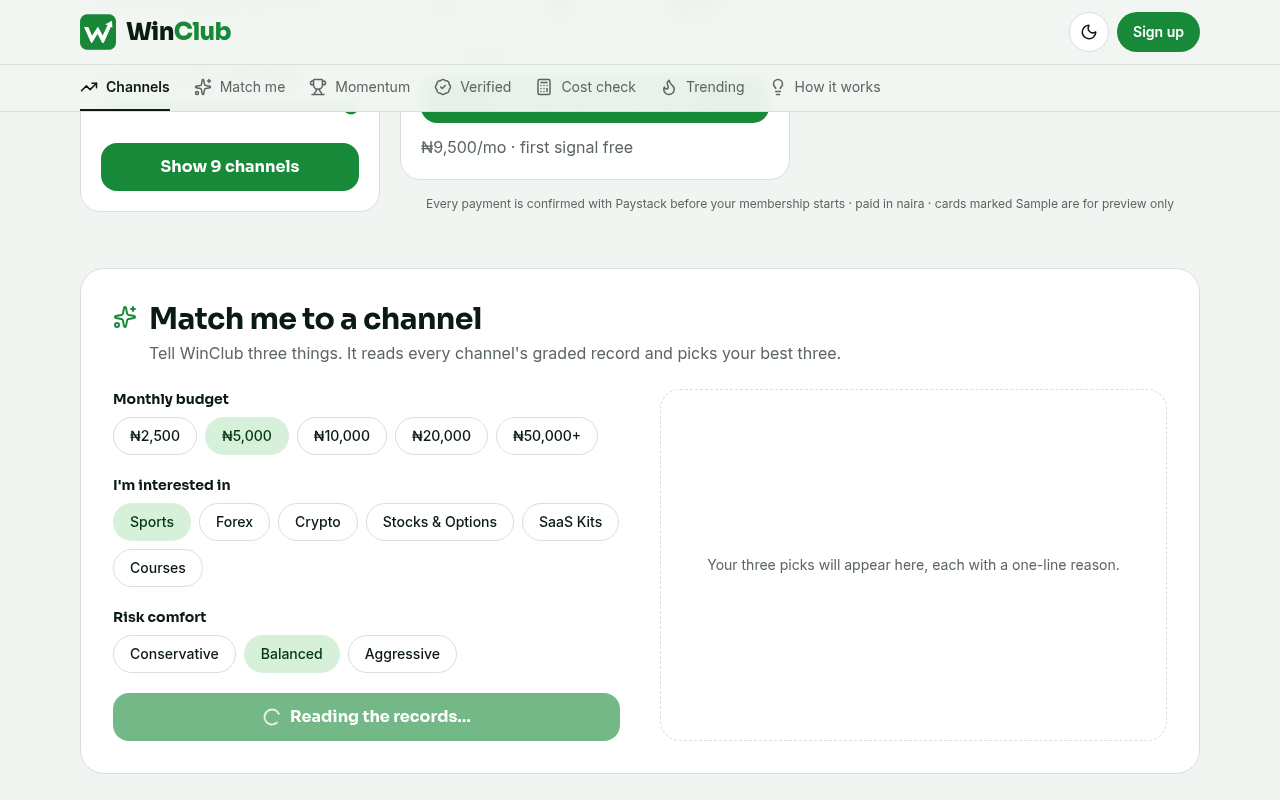Click the Cost check calculator icon
Screen dimensions: 1280x800
coord(544,87)
